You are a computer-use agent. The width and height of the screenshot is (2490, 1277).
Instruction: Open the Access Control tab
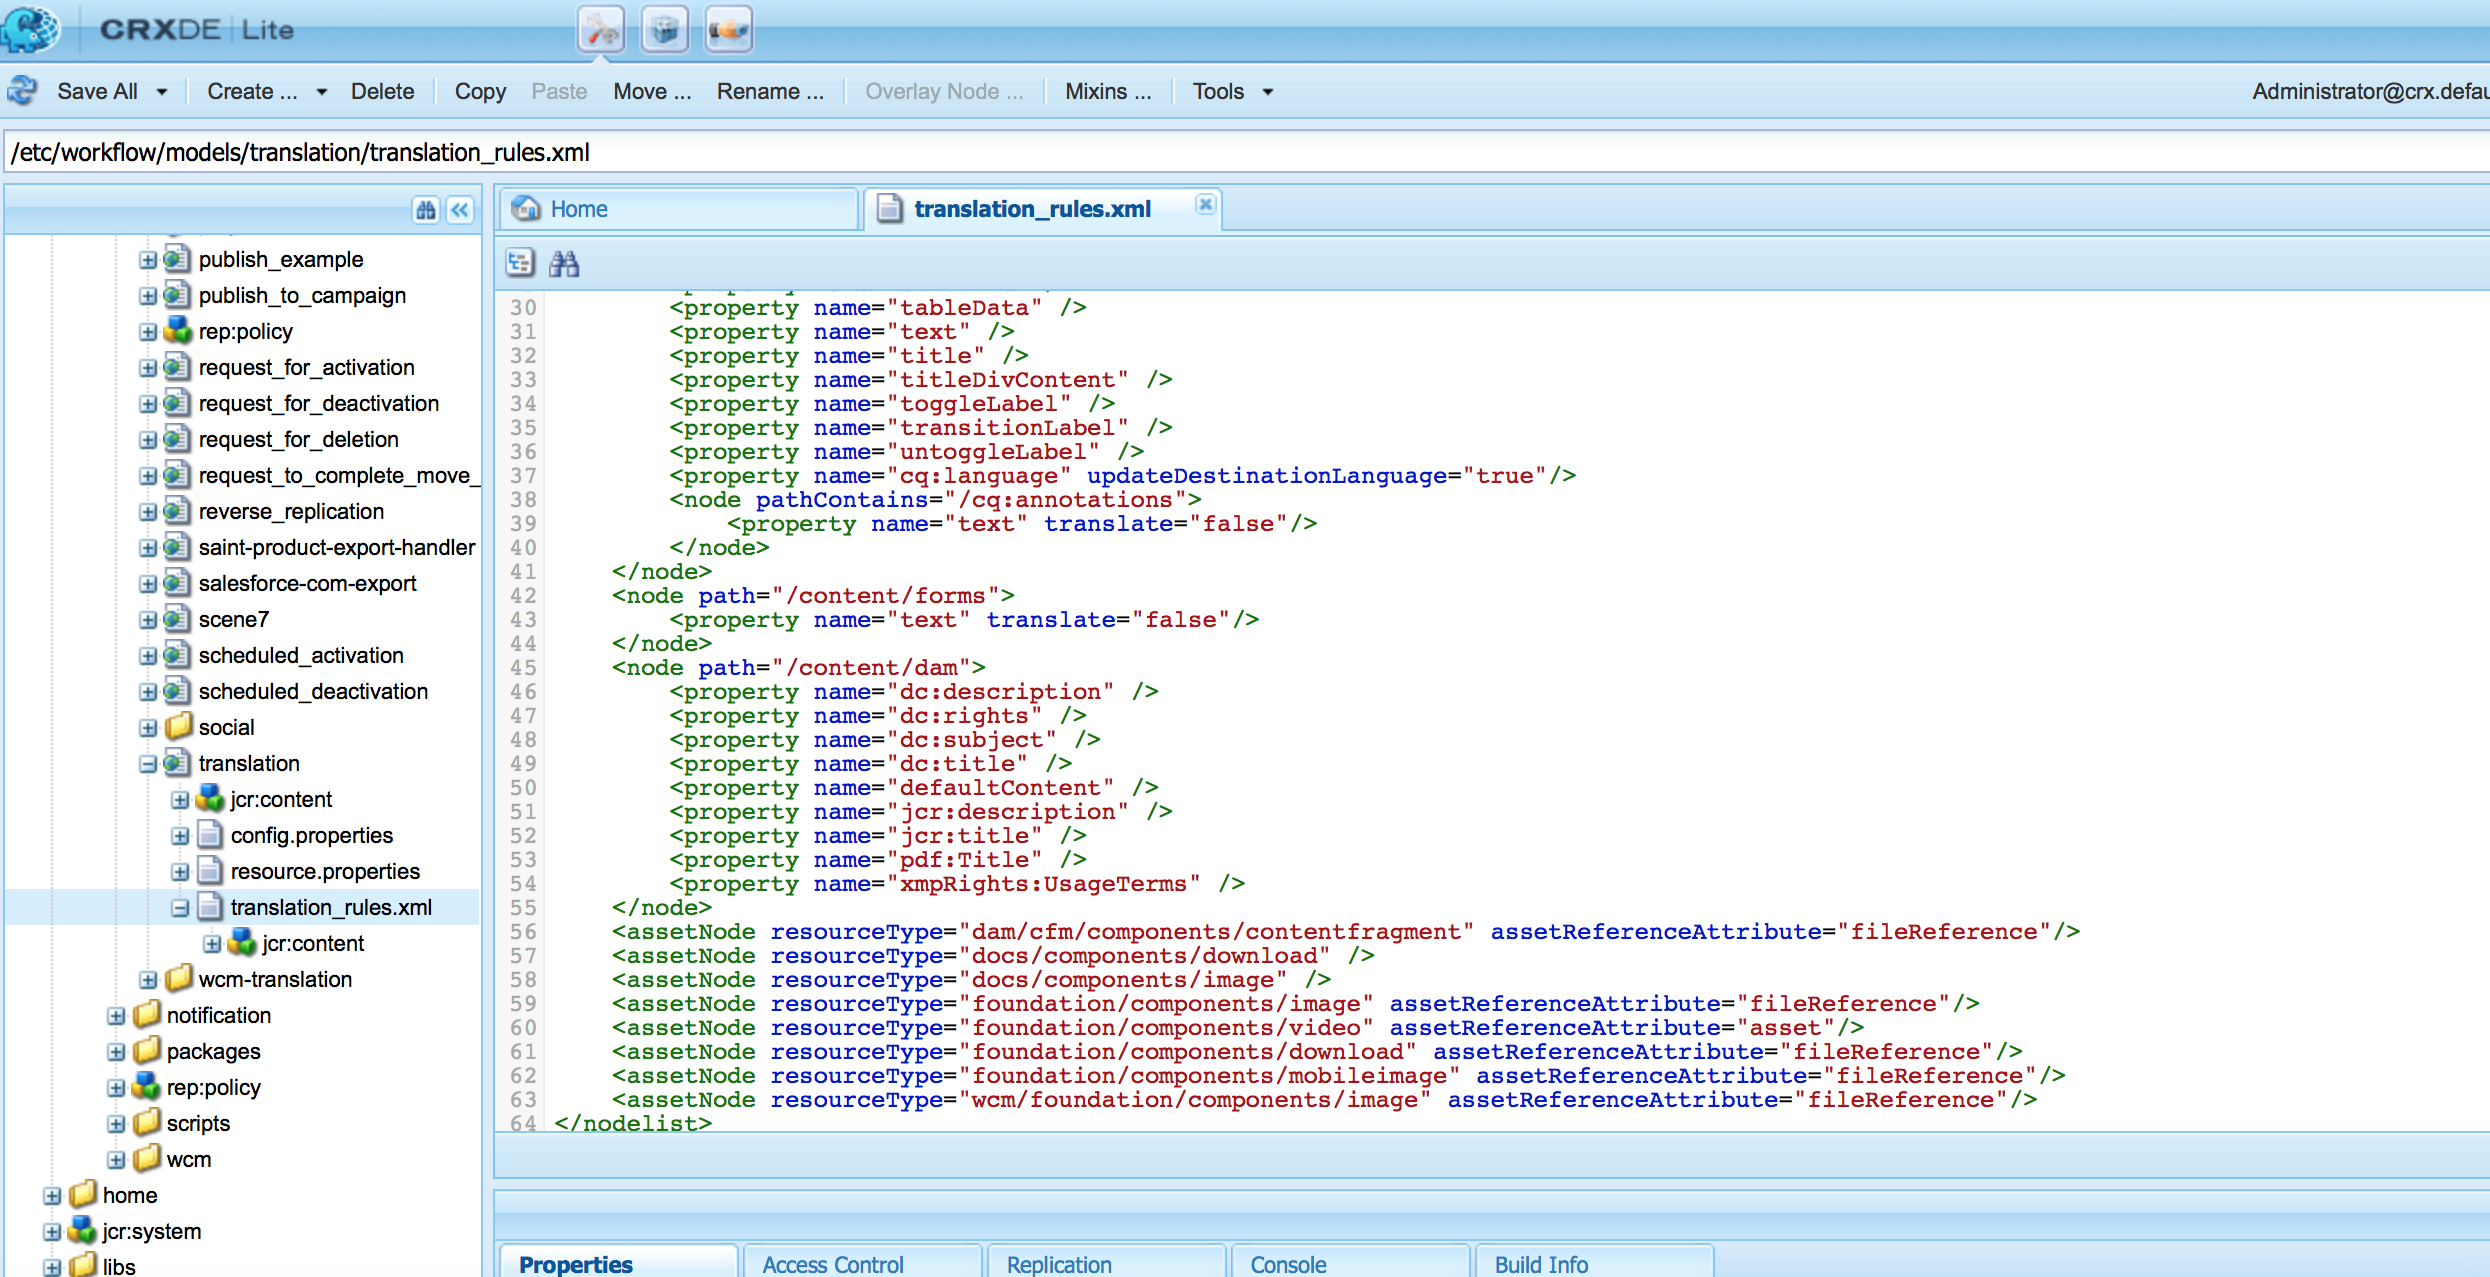pos(833,1264)
